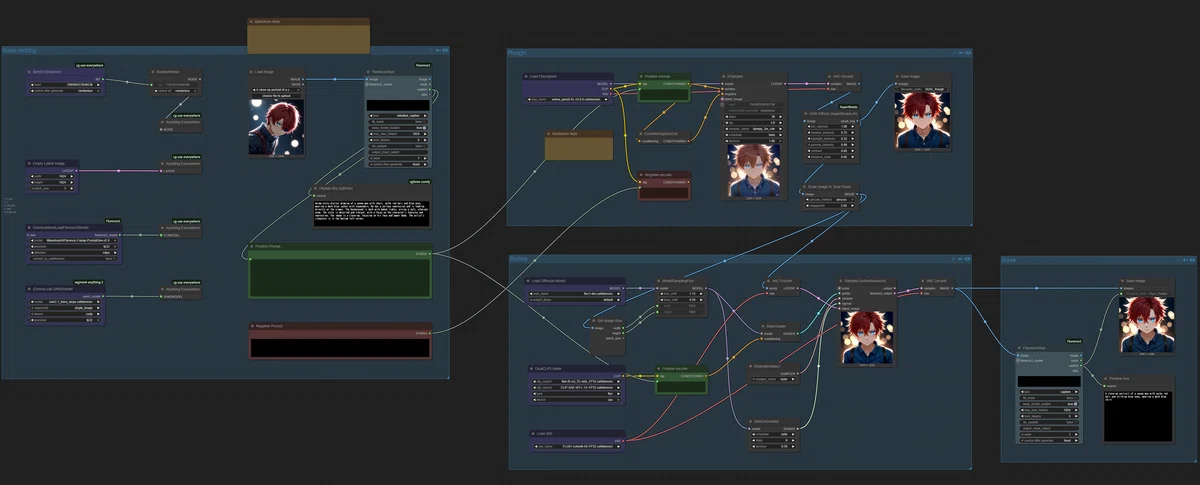Open scheduler dropdown in BasicScheduler
This screenshot has height=485, width=1200.
[774, 434]
